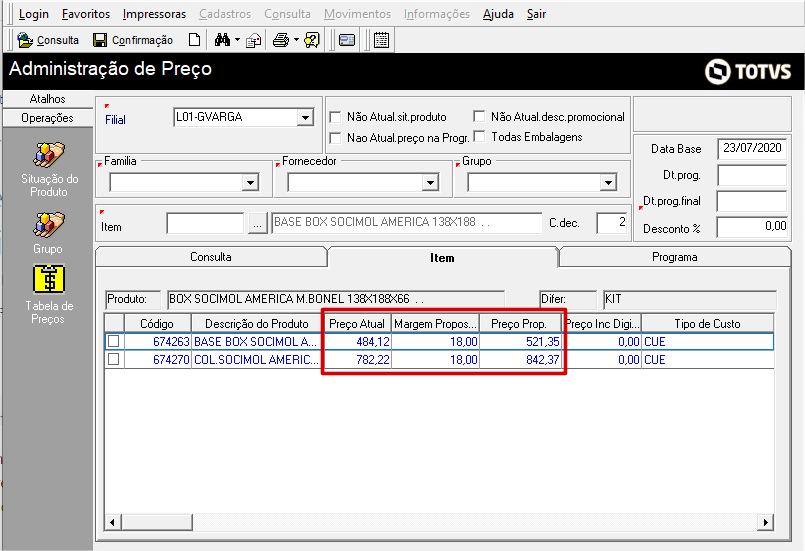Open the Familia dropdown

(x=250, y=182)
